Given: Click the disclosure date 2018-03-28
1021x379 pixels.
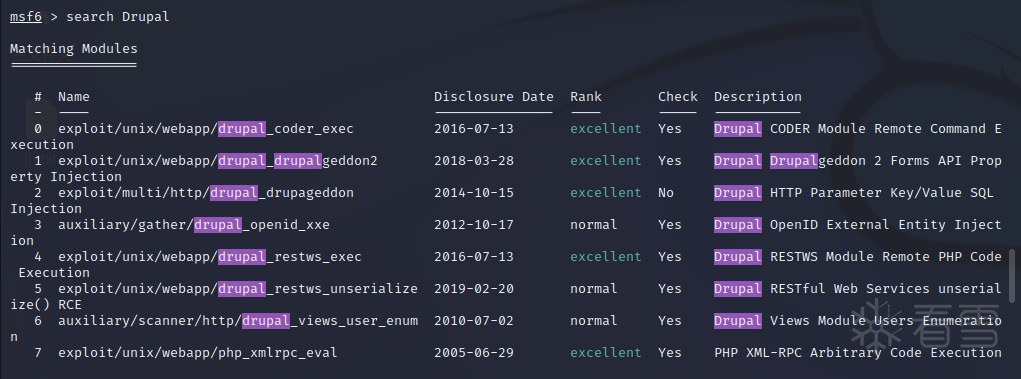Looking at the screenshot, I should pyautogui.click(x=474, y=161).
